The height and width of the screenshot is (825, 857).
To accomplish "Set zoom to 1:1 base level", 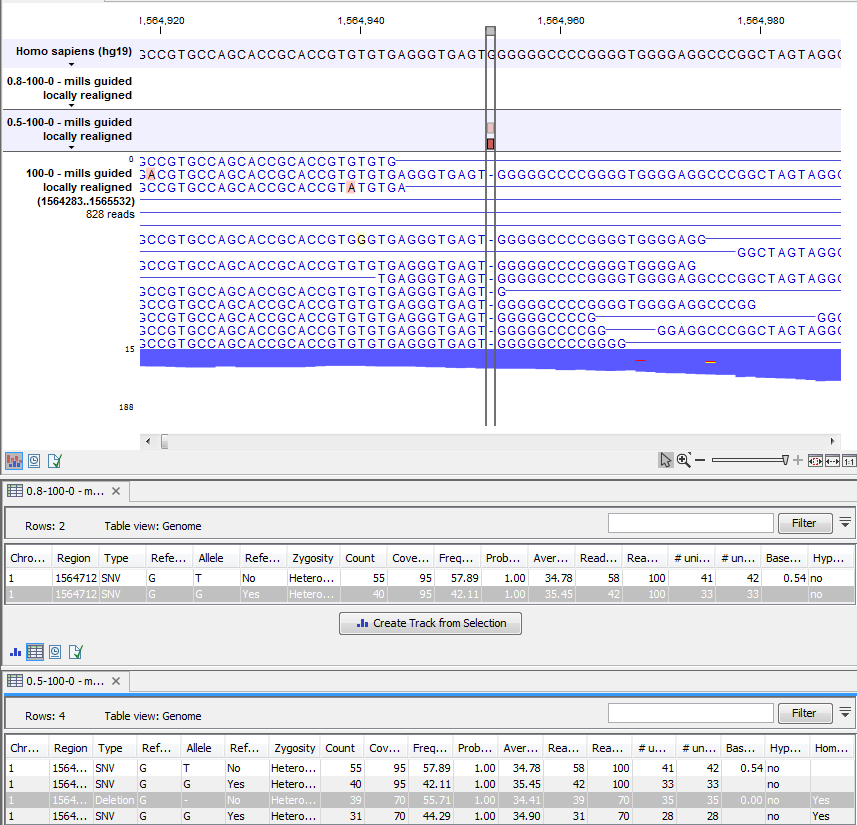I will pos(849,461).
